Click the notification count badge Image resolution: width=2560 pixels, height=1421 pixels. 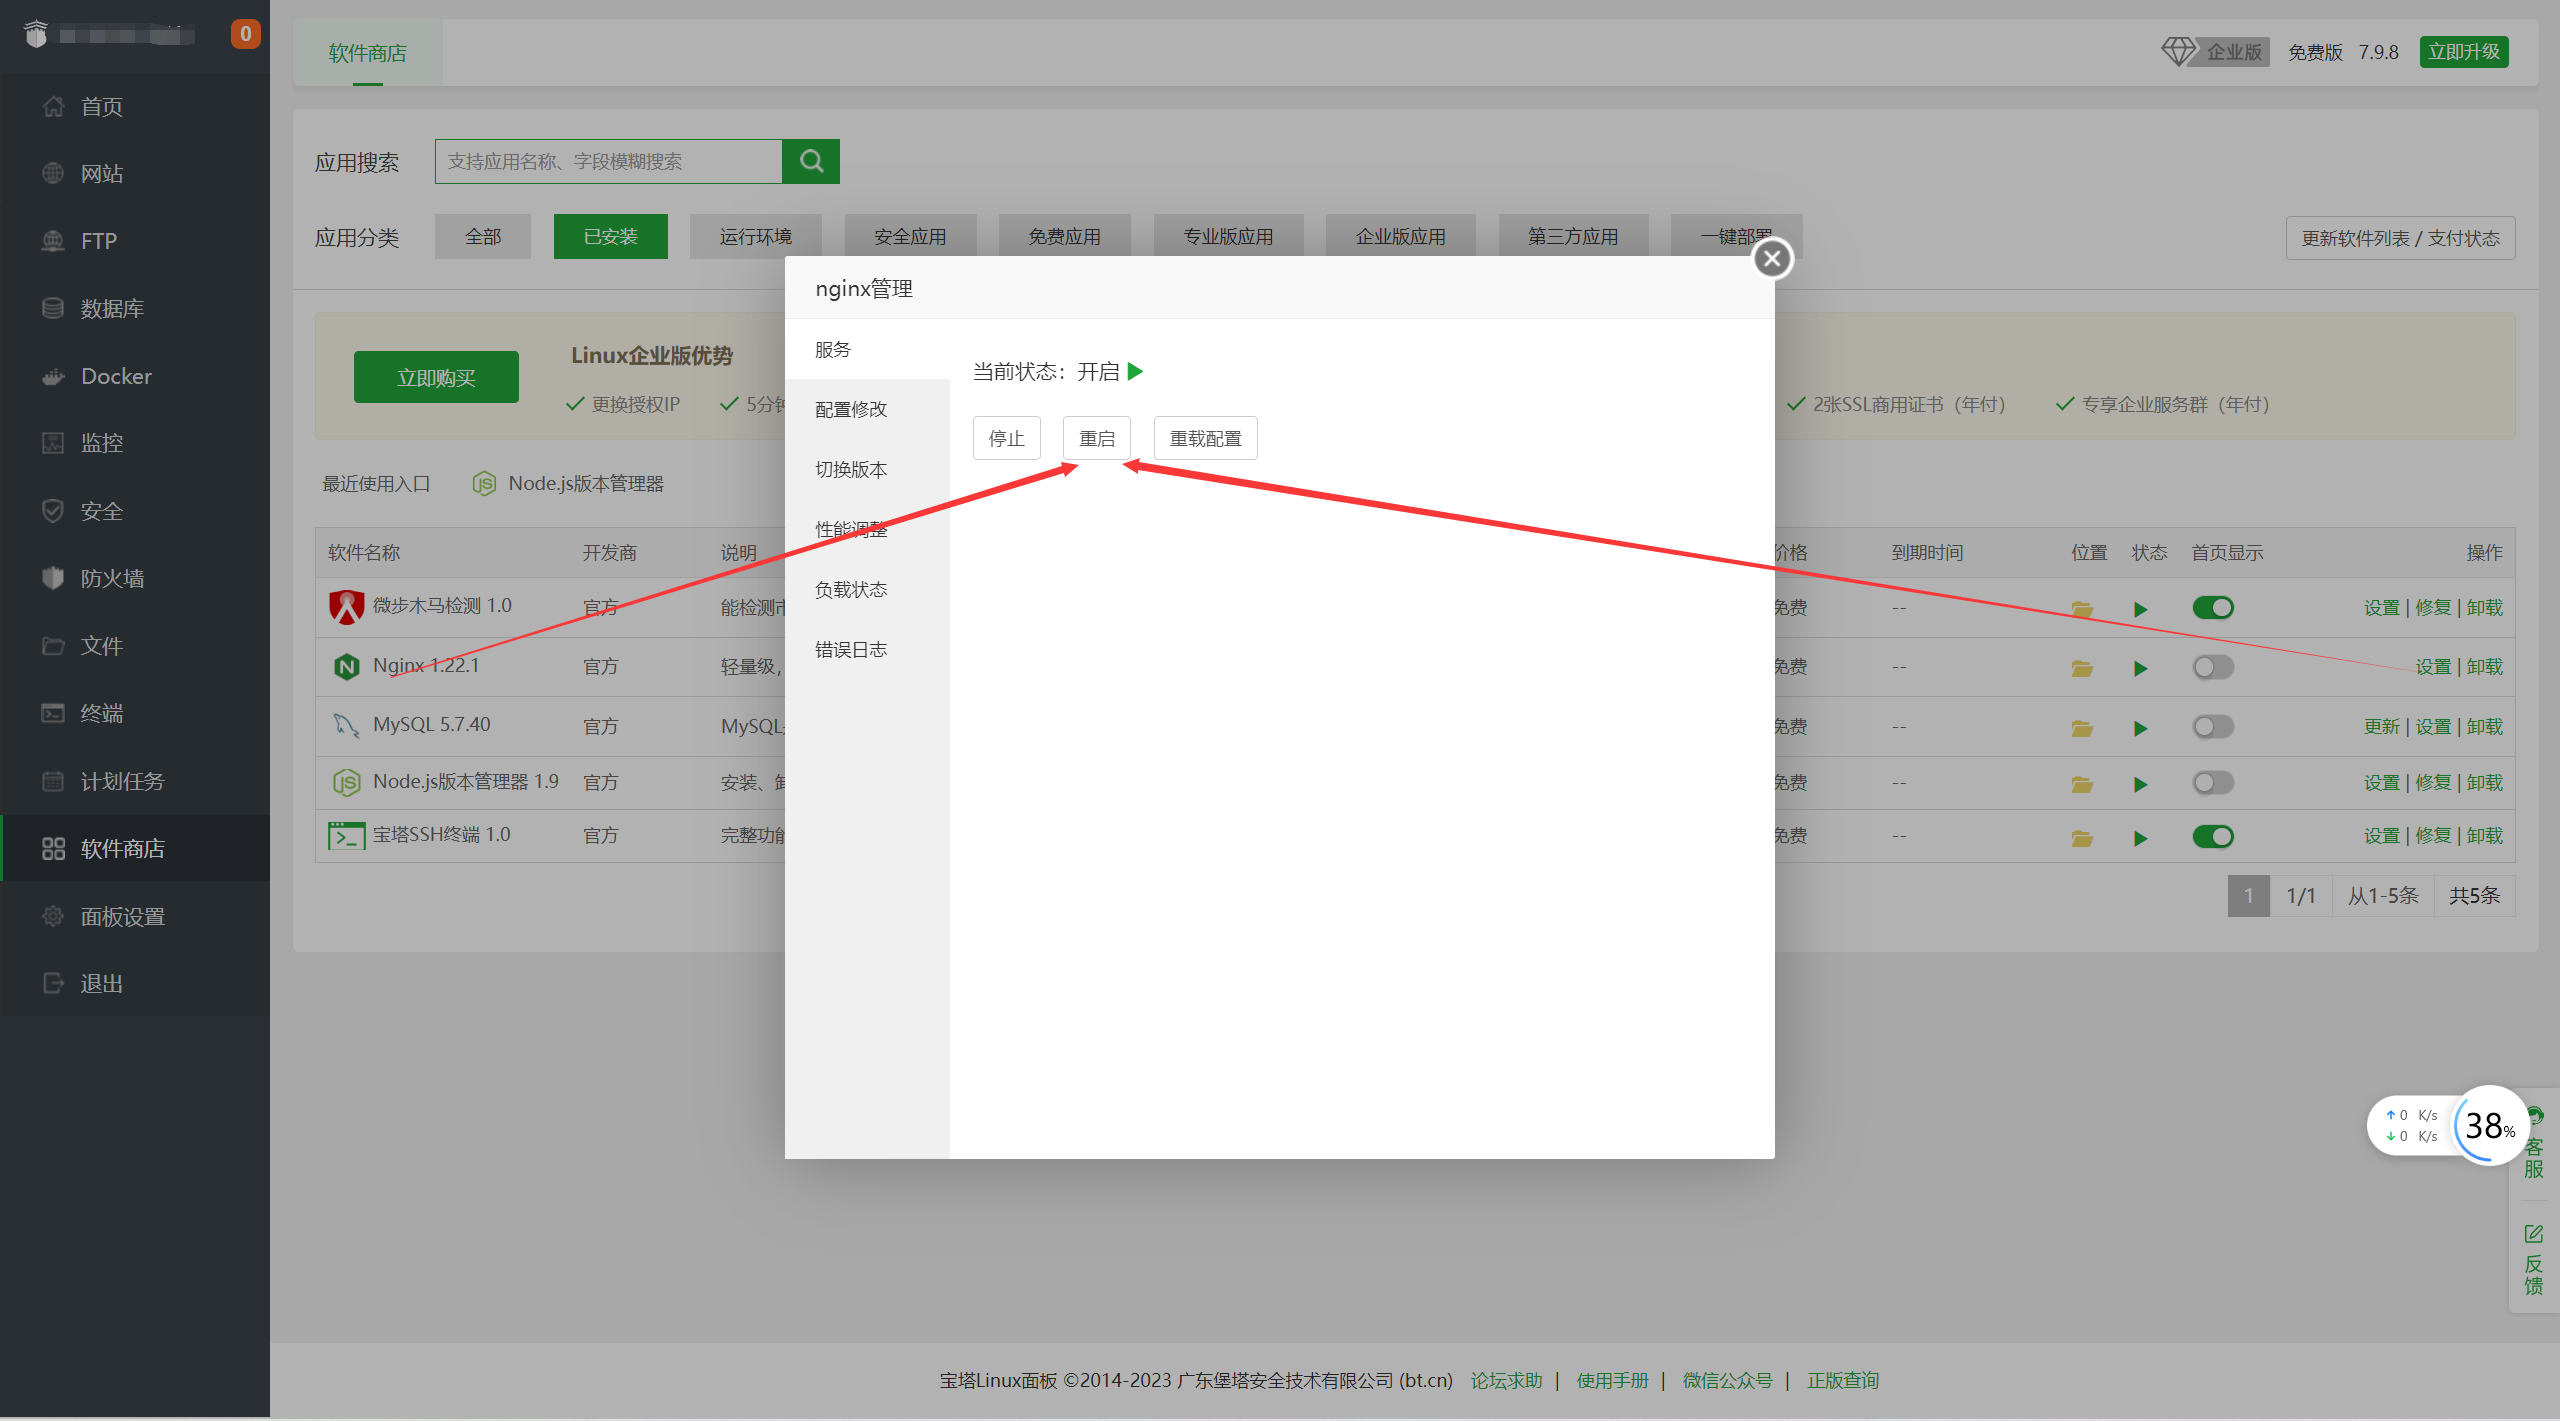tap(245, 34)
